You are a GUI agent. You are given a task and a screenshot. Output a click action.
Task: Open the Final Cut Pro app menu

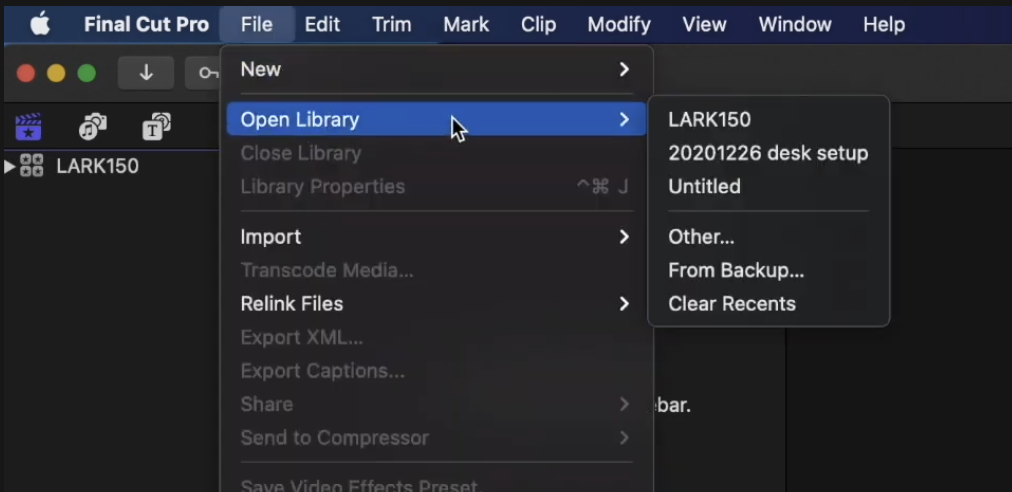(x=147, y=25)
